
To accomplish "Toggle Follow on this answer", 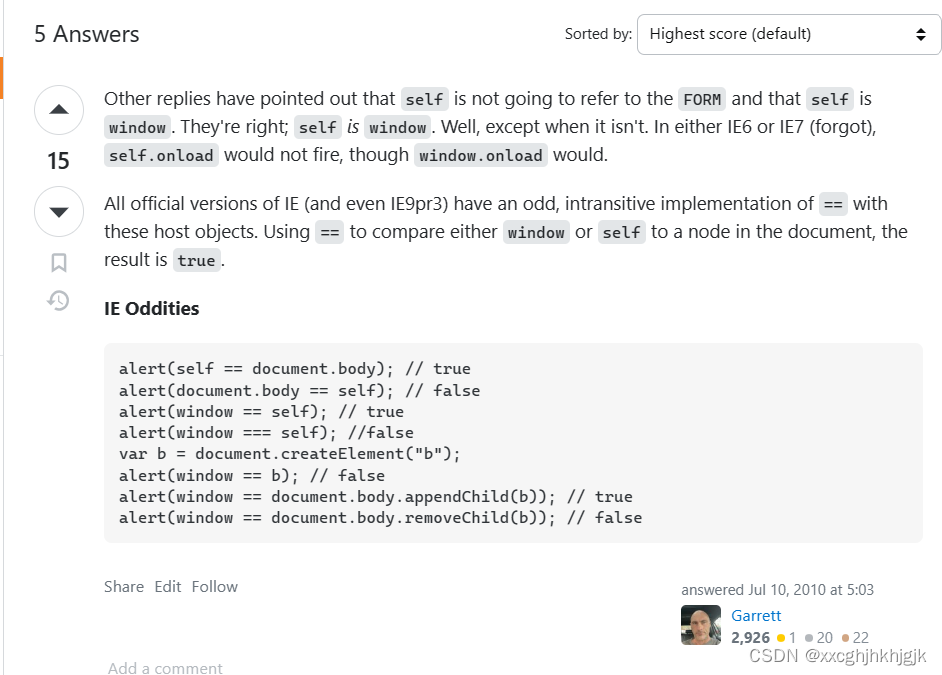I will point(214,586).
